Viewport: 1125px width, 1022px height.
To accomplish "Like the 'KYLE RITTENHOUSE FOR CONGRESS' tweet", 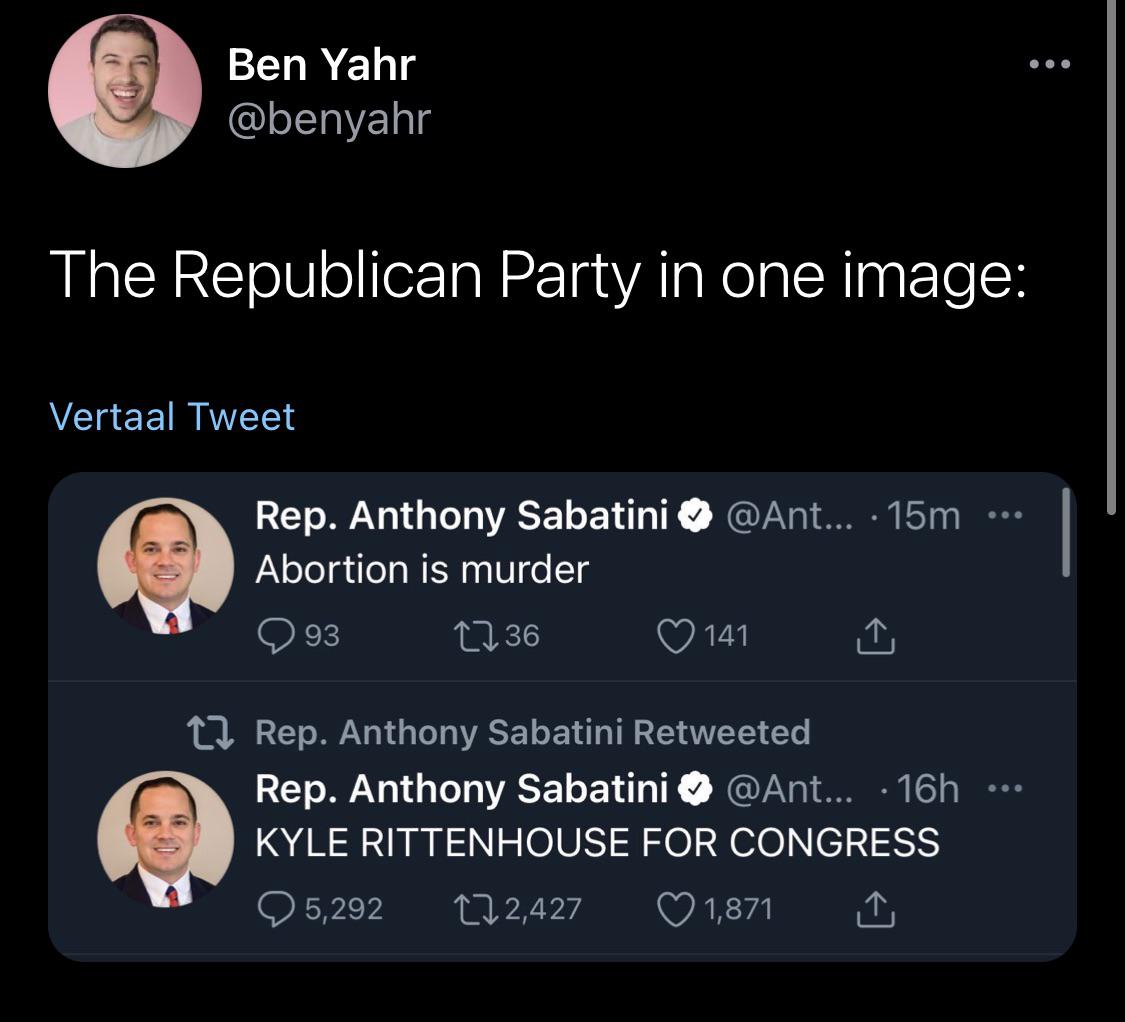I will [x=673, y=908].
